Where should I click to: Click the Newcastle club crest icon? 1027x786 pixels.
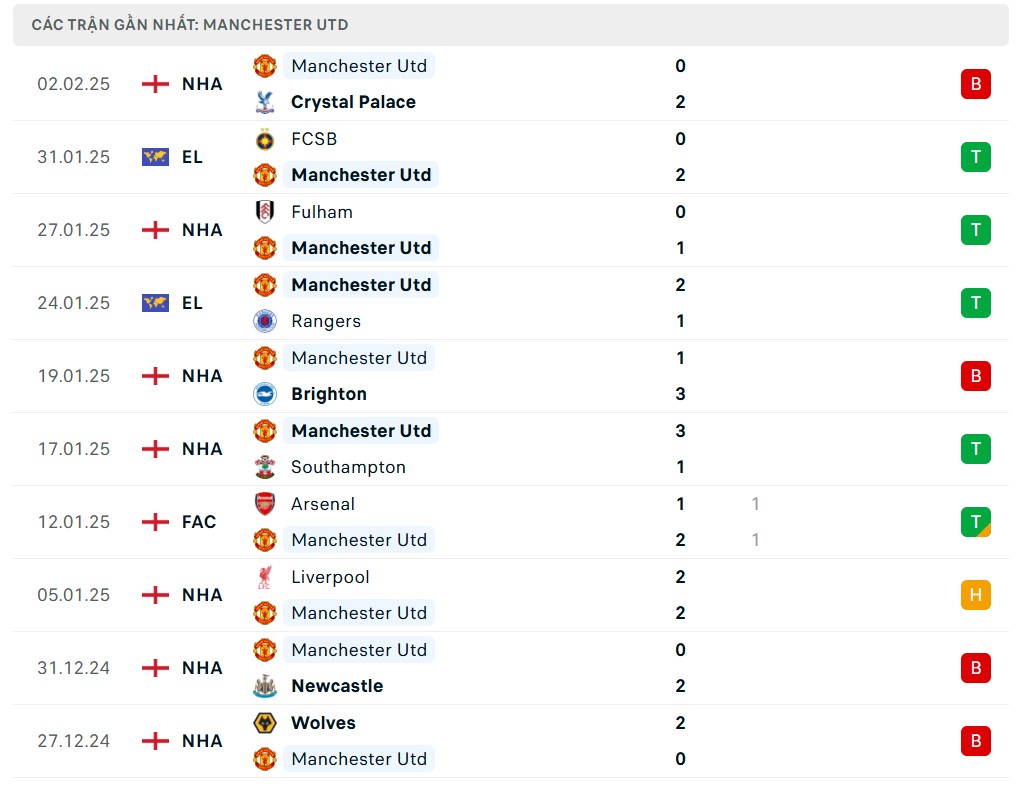tap(264, 686)
